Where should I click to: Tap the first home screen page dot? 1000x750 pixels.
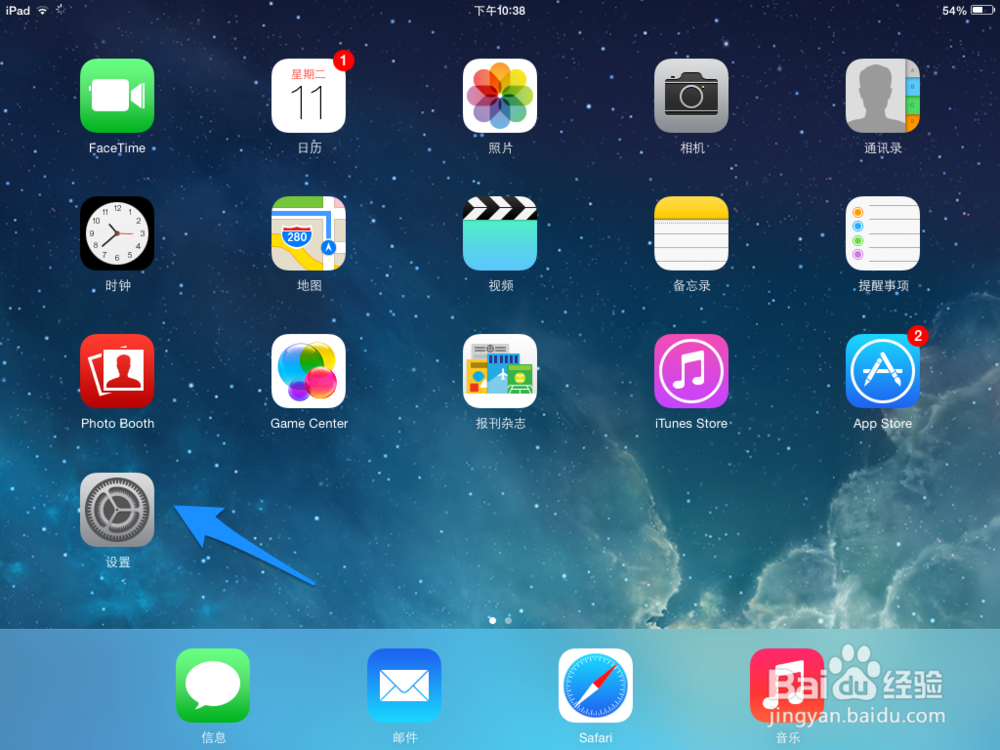click(x=492, y=620)
